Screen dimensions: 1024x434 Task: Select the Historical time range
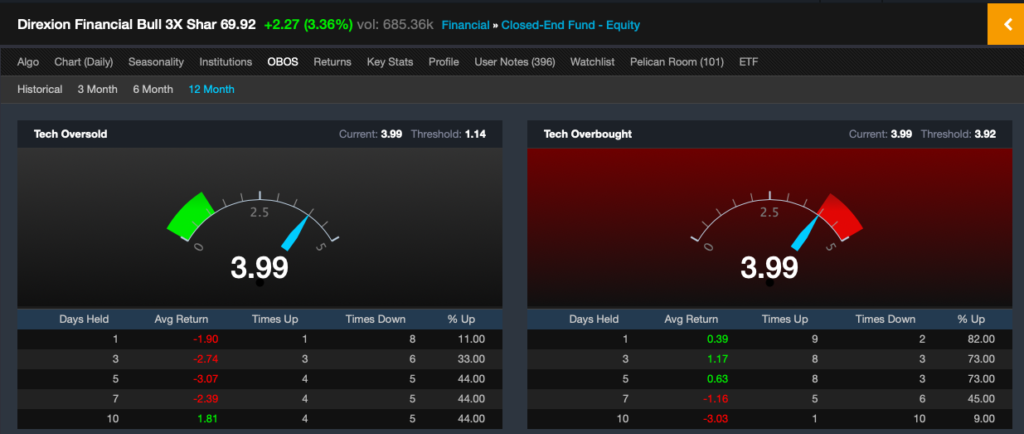coord(40,89)
